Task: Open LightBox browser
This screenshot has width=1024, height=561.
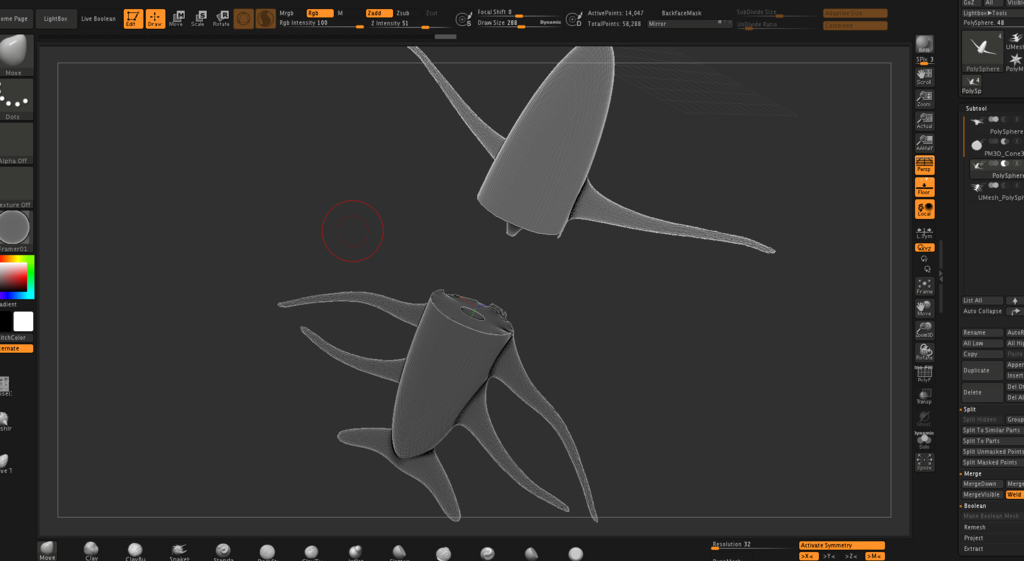Action: 56,19
